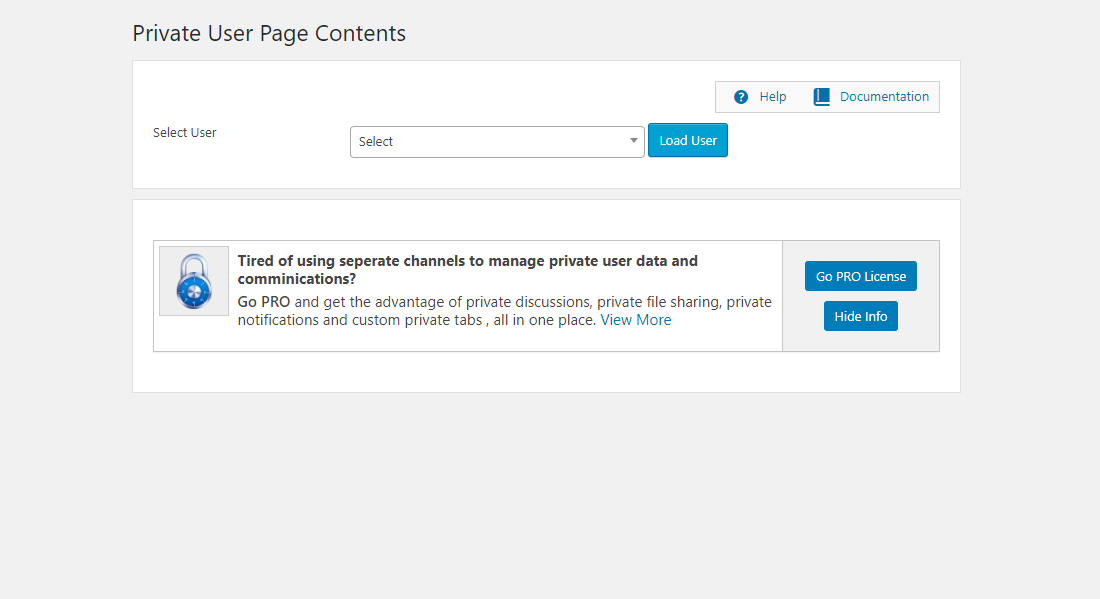Open the Documentation link text
Viewport: 1100px width, 599px height.
tap(884, 97)
